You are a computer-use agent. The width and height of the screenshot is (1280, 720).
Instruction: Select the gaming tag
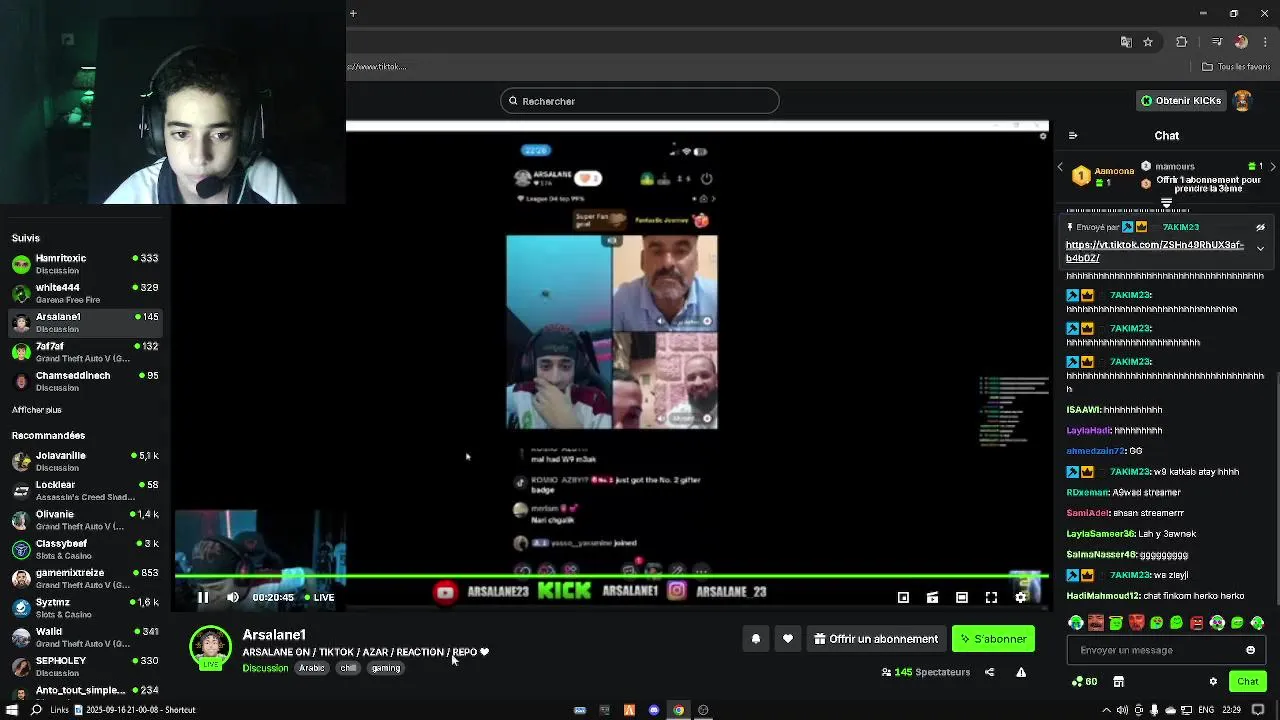pyautogui.click(x=385, y=668)
